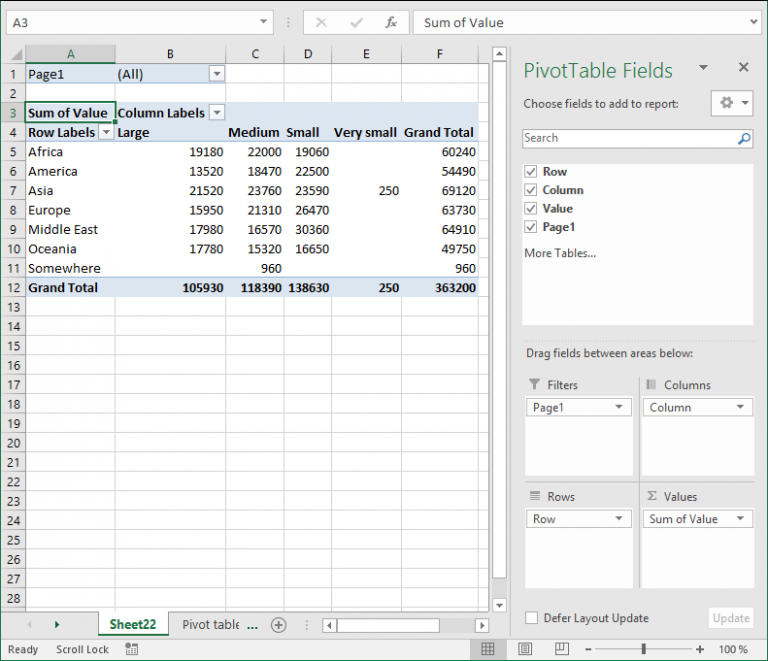This screenshot has width=768, height=661.
Task: Switch to the Pivot table sheet tab
Action: click(211, 625)
